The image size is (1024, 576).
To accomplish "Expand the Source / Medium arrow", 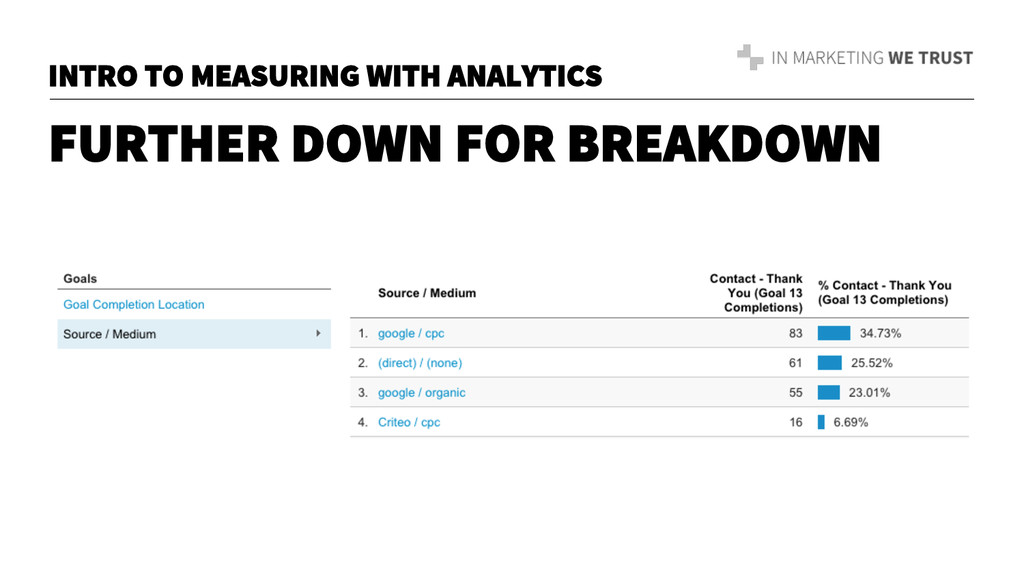I will (318, 333).
